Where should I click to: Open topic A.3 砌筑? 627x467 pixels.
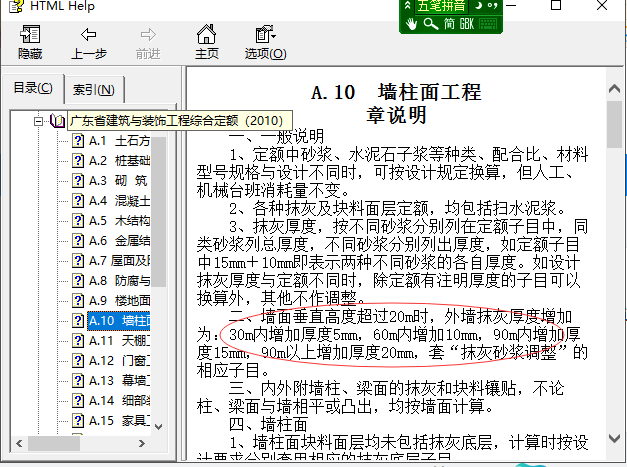(118, 181)
